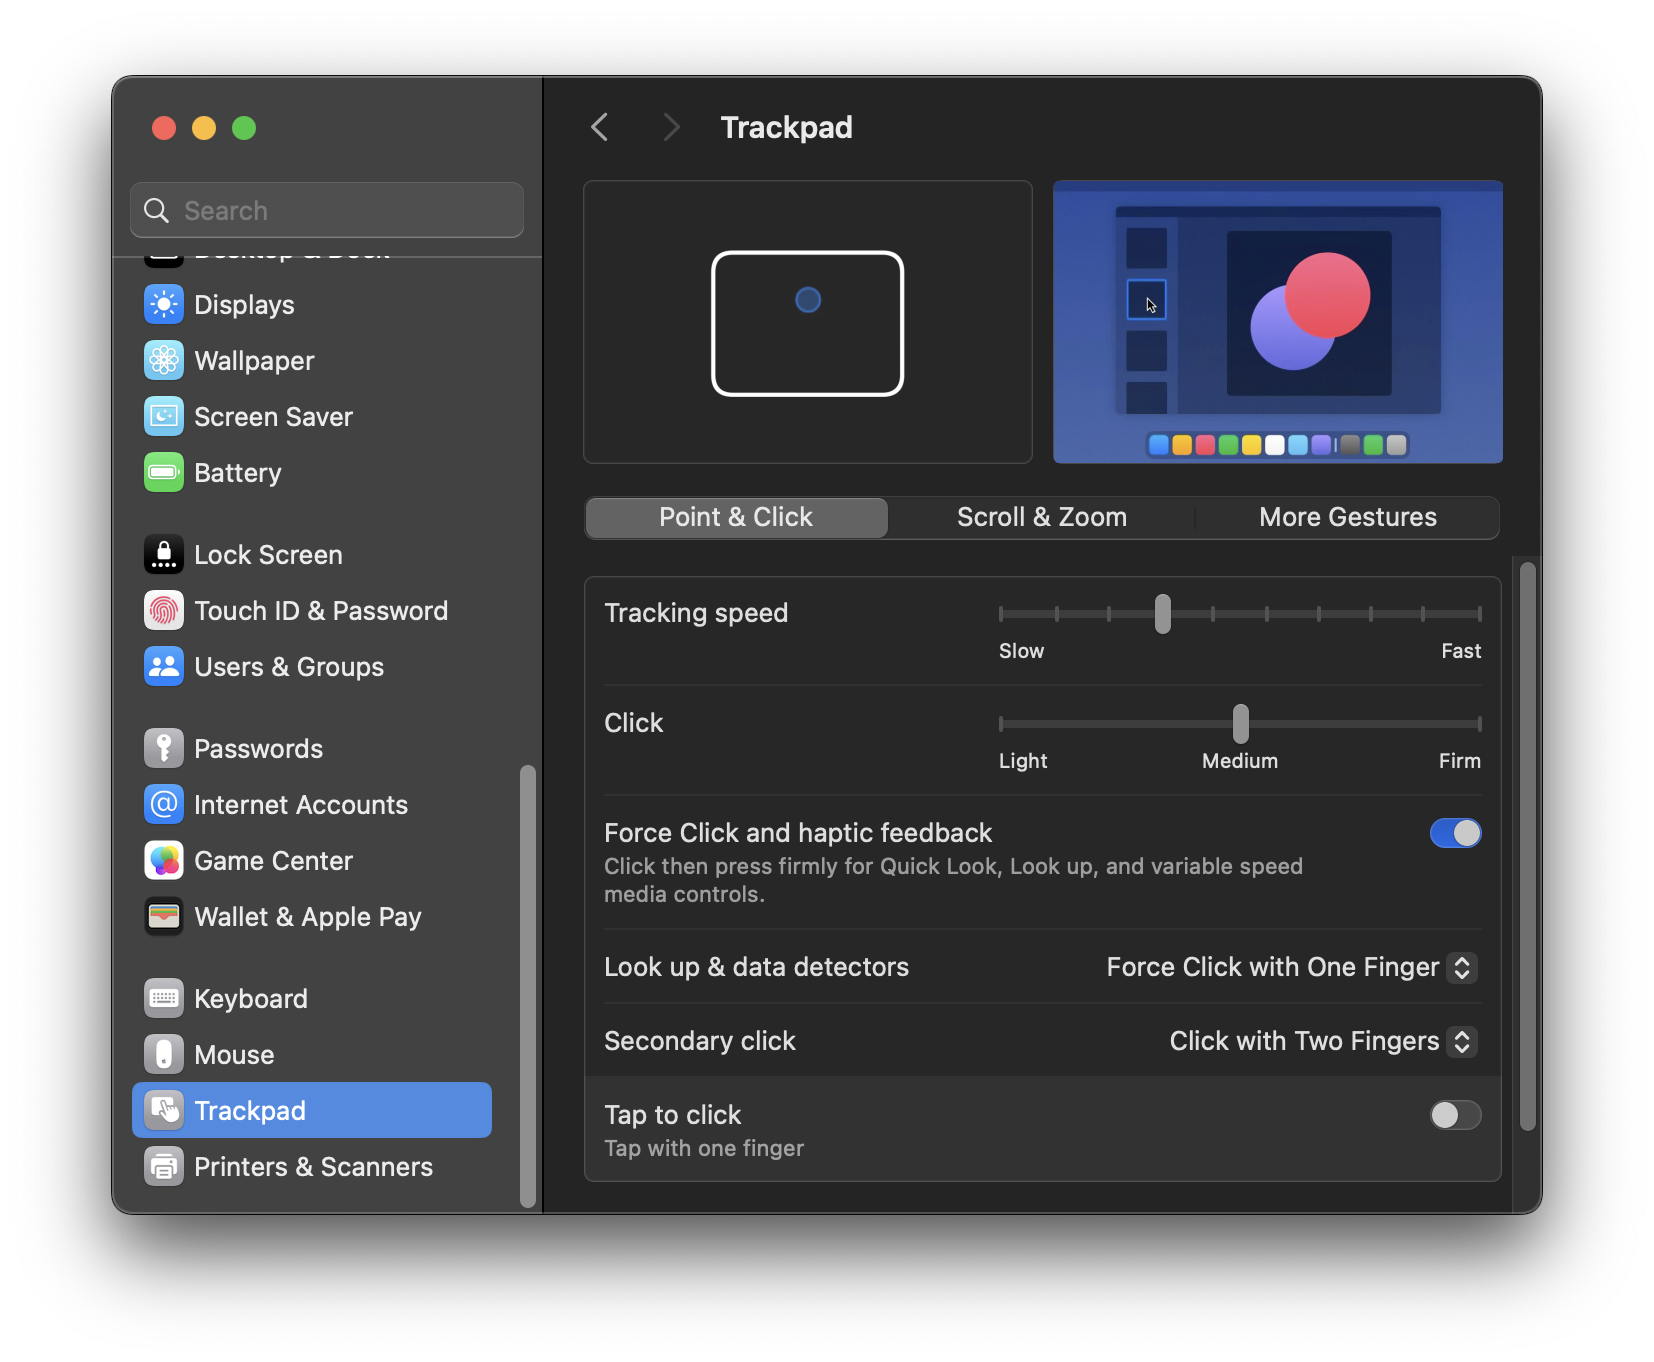Screen dimensions: 1654x1362
Task: Click the green zoom window button
Action: click(244, 128)
